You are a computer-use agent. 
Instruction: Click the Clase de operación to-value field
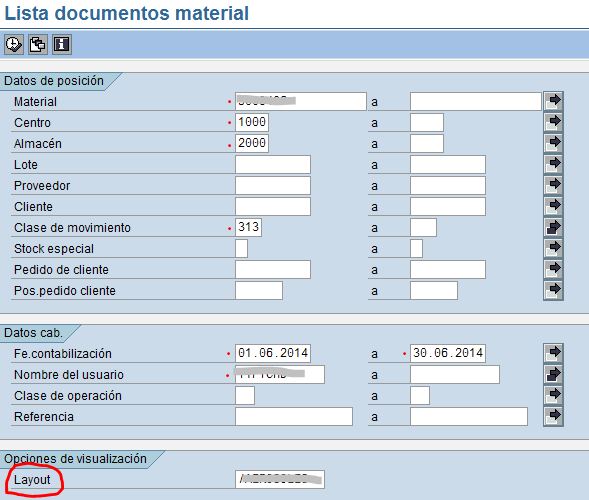[x=420, y=396]
